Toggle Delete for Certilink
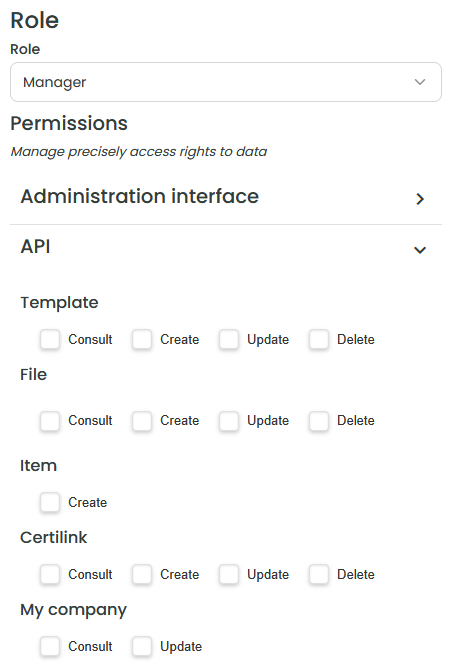The image size is (455, 666). point(319,574)
